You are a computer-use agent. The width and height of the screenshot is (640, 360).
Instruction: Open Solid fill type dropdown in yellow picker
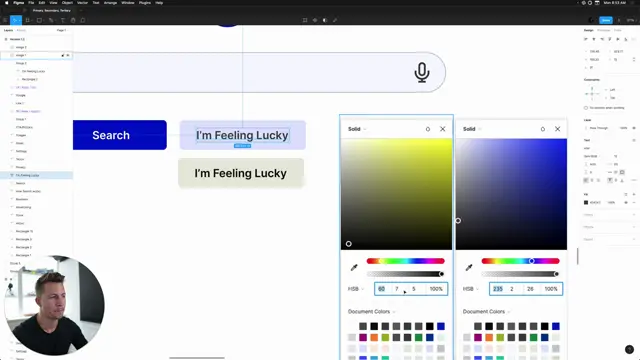[x=357, y=129]
